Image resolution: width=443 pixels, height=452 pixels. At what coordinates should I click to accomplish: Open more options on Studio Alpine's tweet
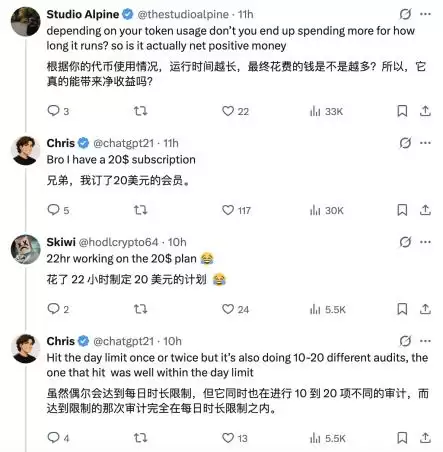pos(425,14)
